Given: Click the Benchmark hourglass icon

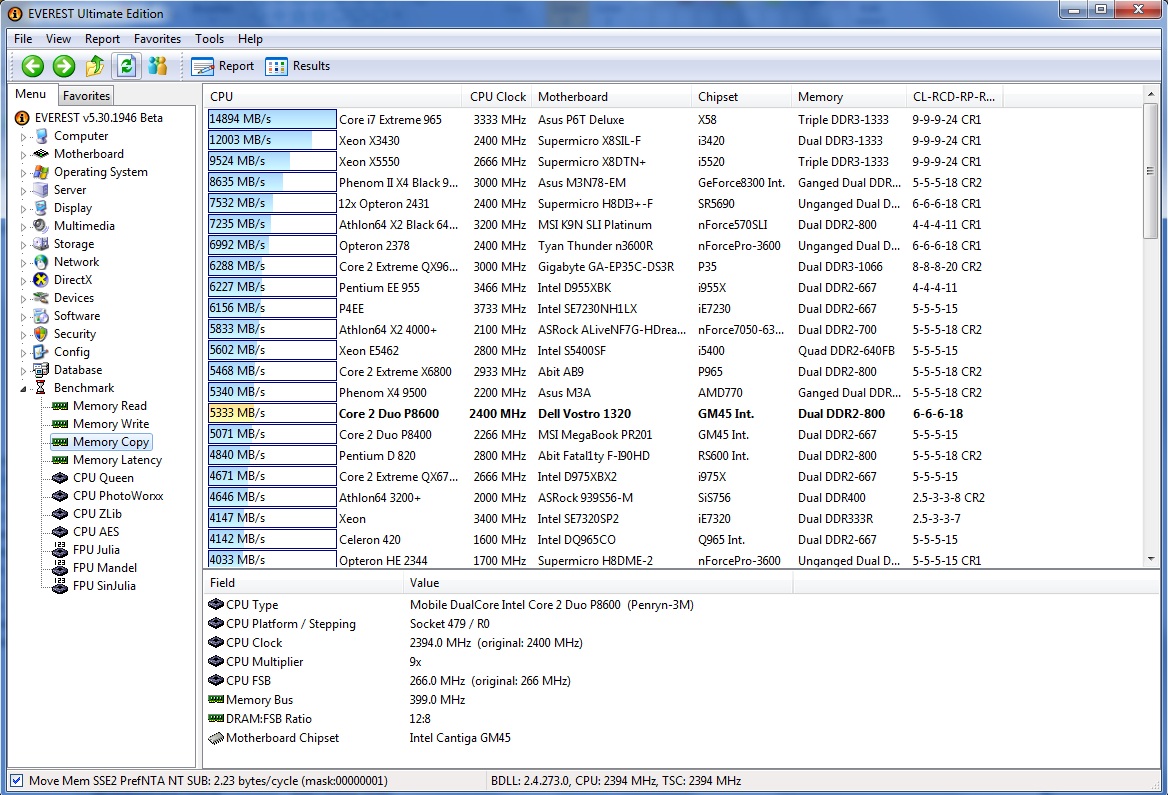Looking at the screenshot, I should 41,388.
